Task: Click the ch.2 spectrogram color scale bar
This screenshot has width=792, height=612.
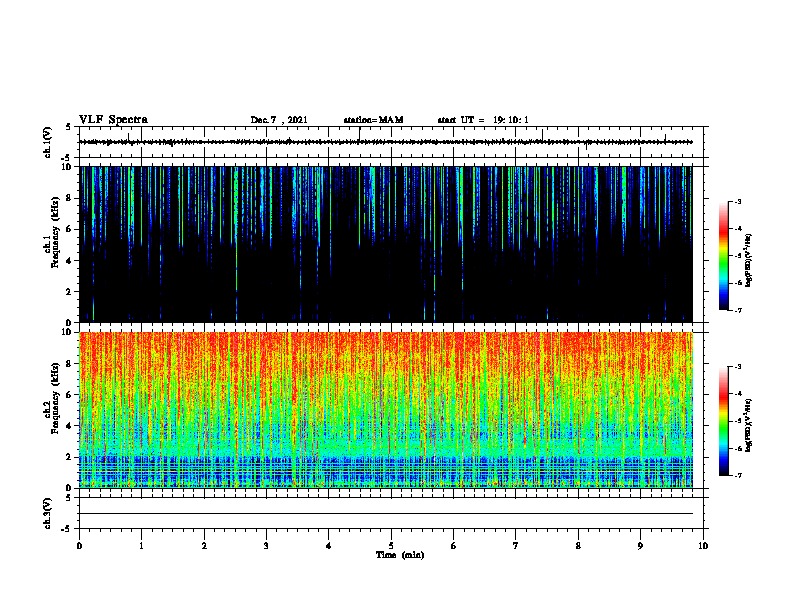Action: [x=724, y=421]
